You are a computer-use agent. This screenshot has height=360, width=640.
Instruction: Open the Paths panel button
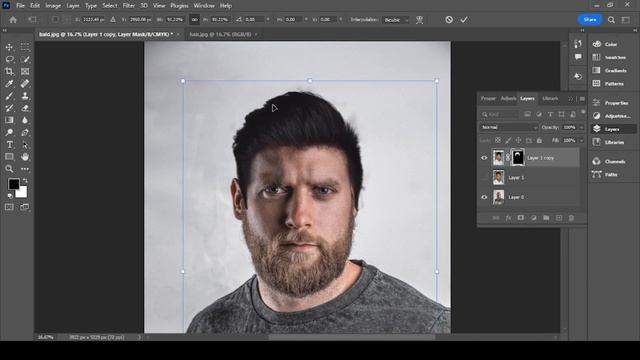[605, 175]
